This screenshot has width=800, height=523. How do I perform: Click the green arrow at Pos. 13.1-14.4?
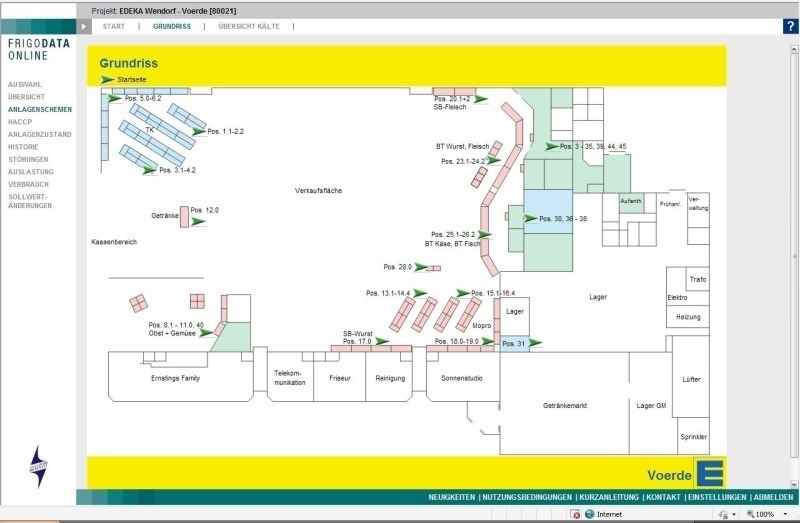pyautogui.click(x=420, y=293)
